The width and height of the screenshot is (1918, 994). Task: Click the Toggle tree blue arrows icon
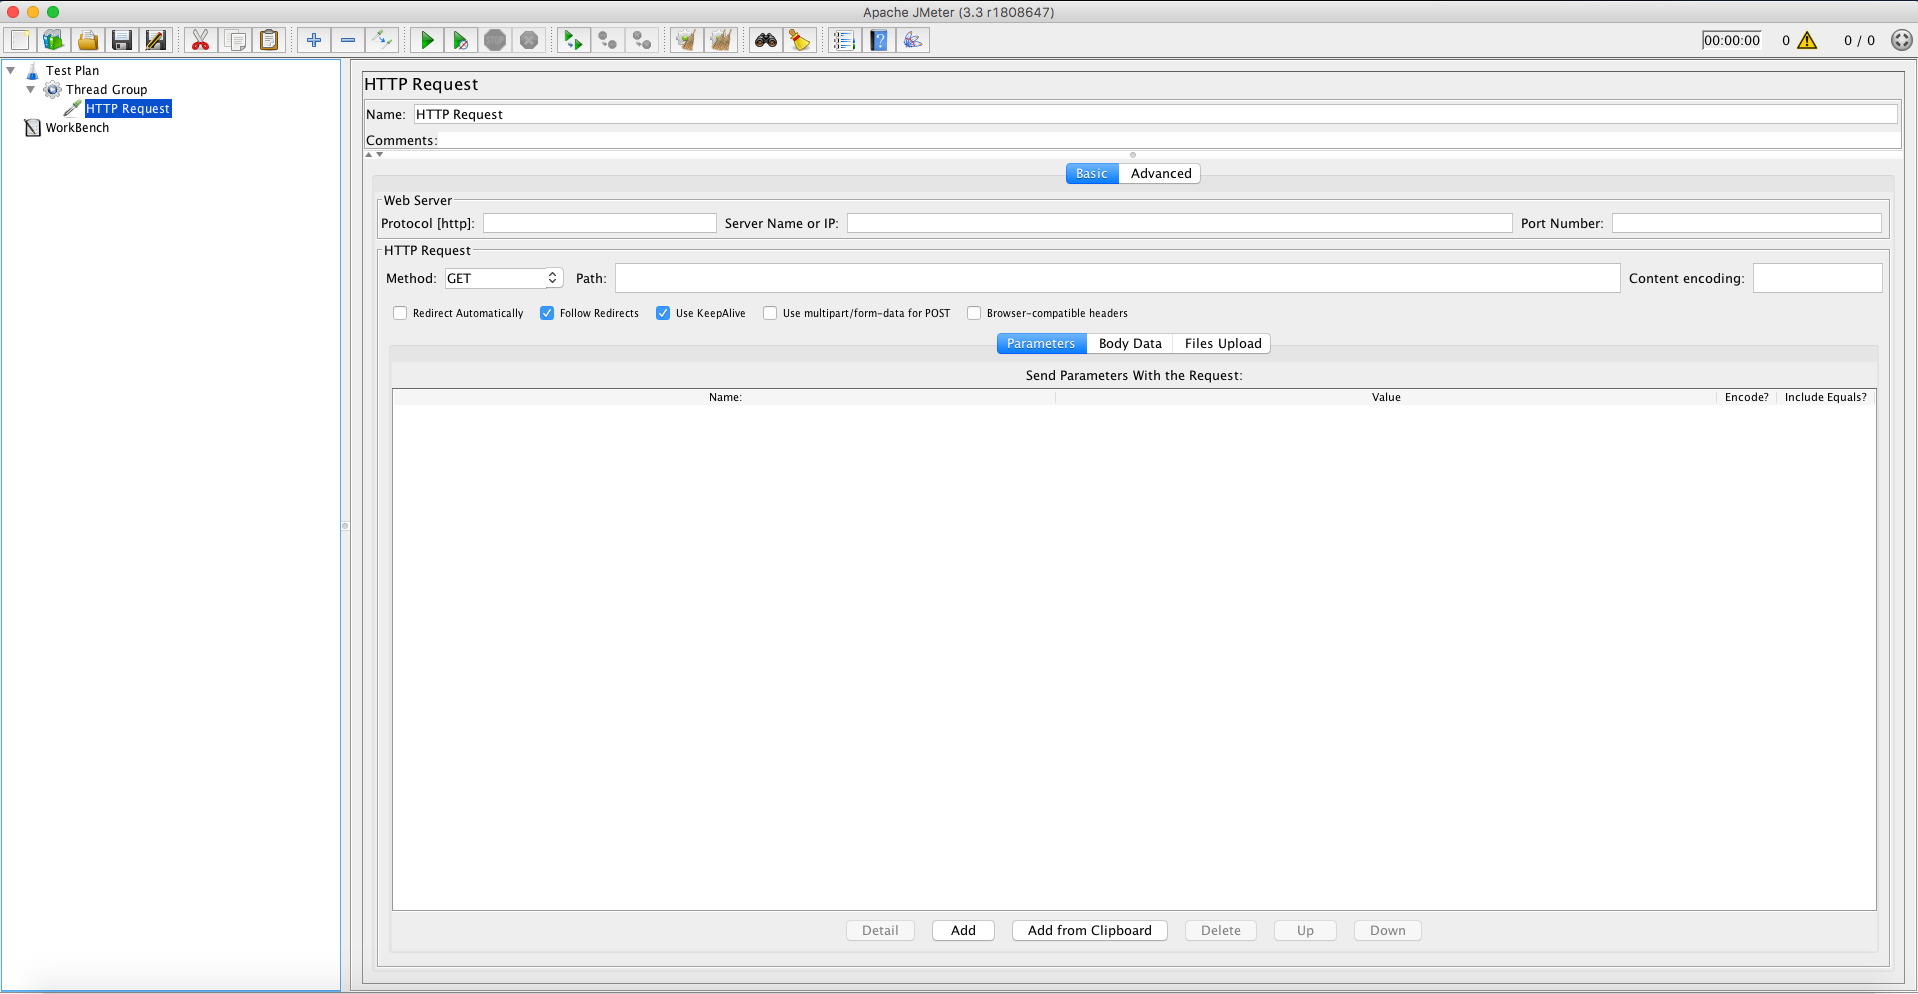(381, 40)
